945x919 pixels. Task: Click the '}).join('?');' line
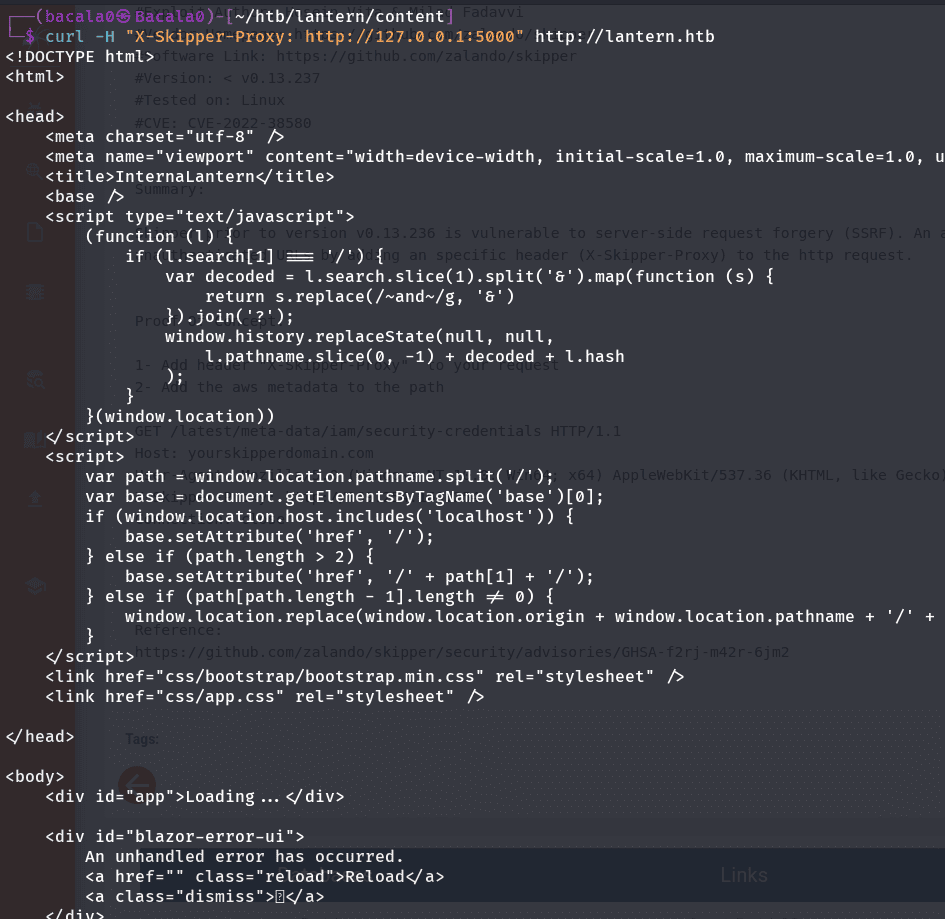pos(230,316)
